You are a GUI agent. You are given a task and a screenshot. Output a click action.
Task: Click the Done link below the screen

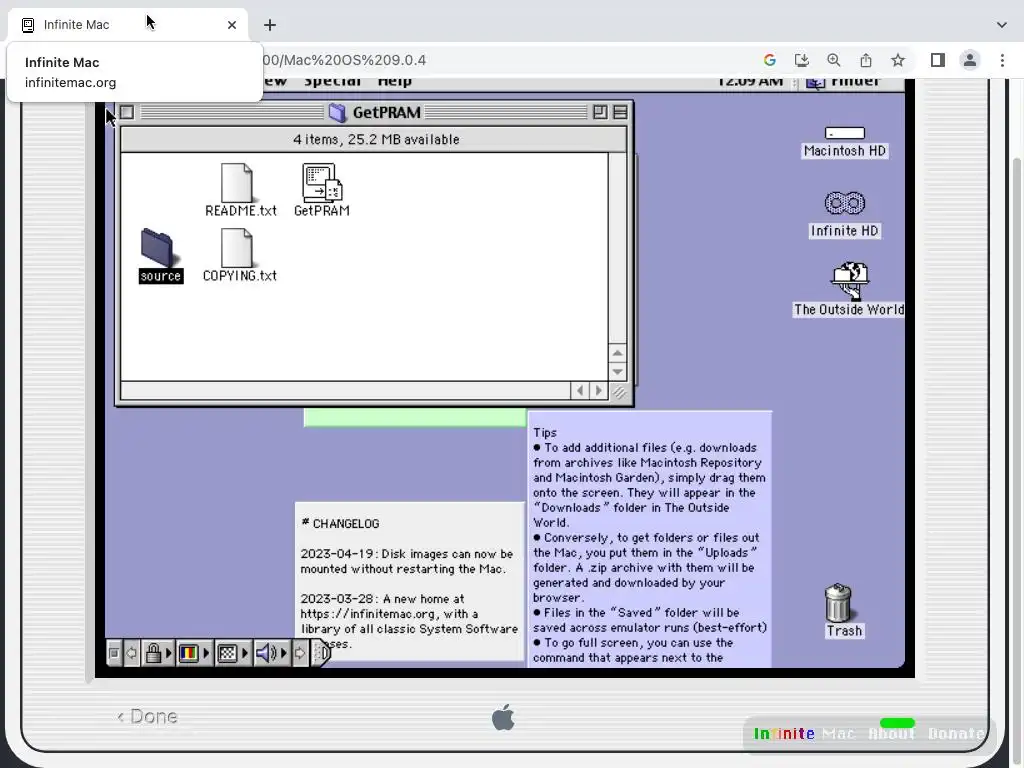147,716
